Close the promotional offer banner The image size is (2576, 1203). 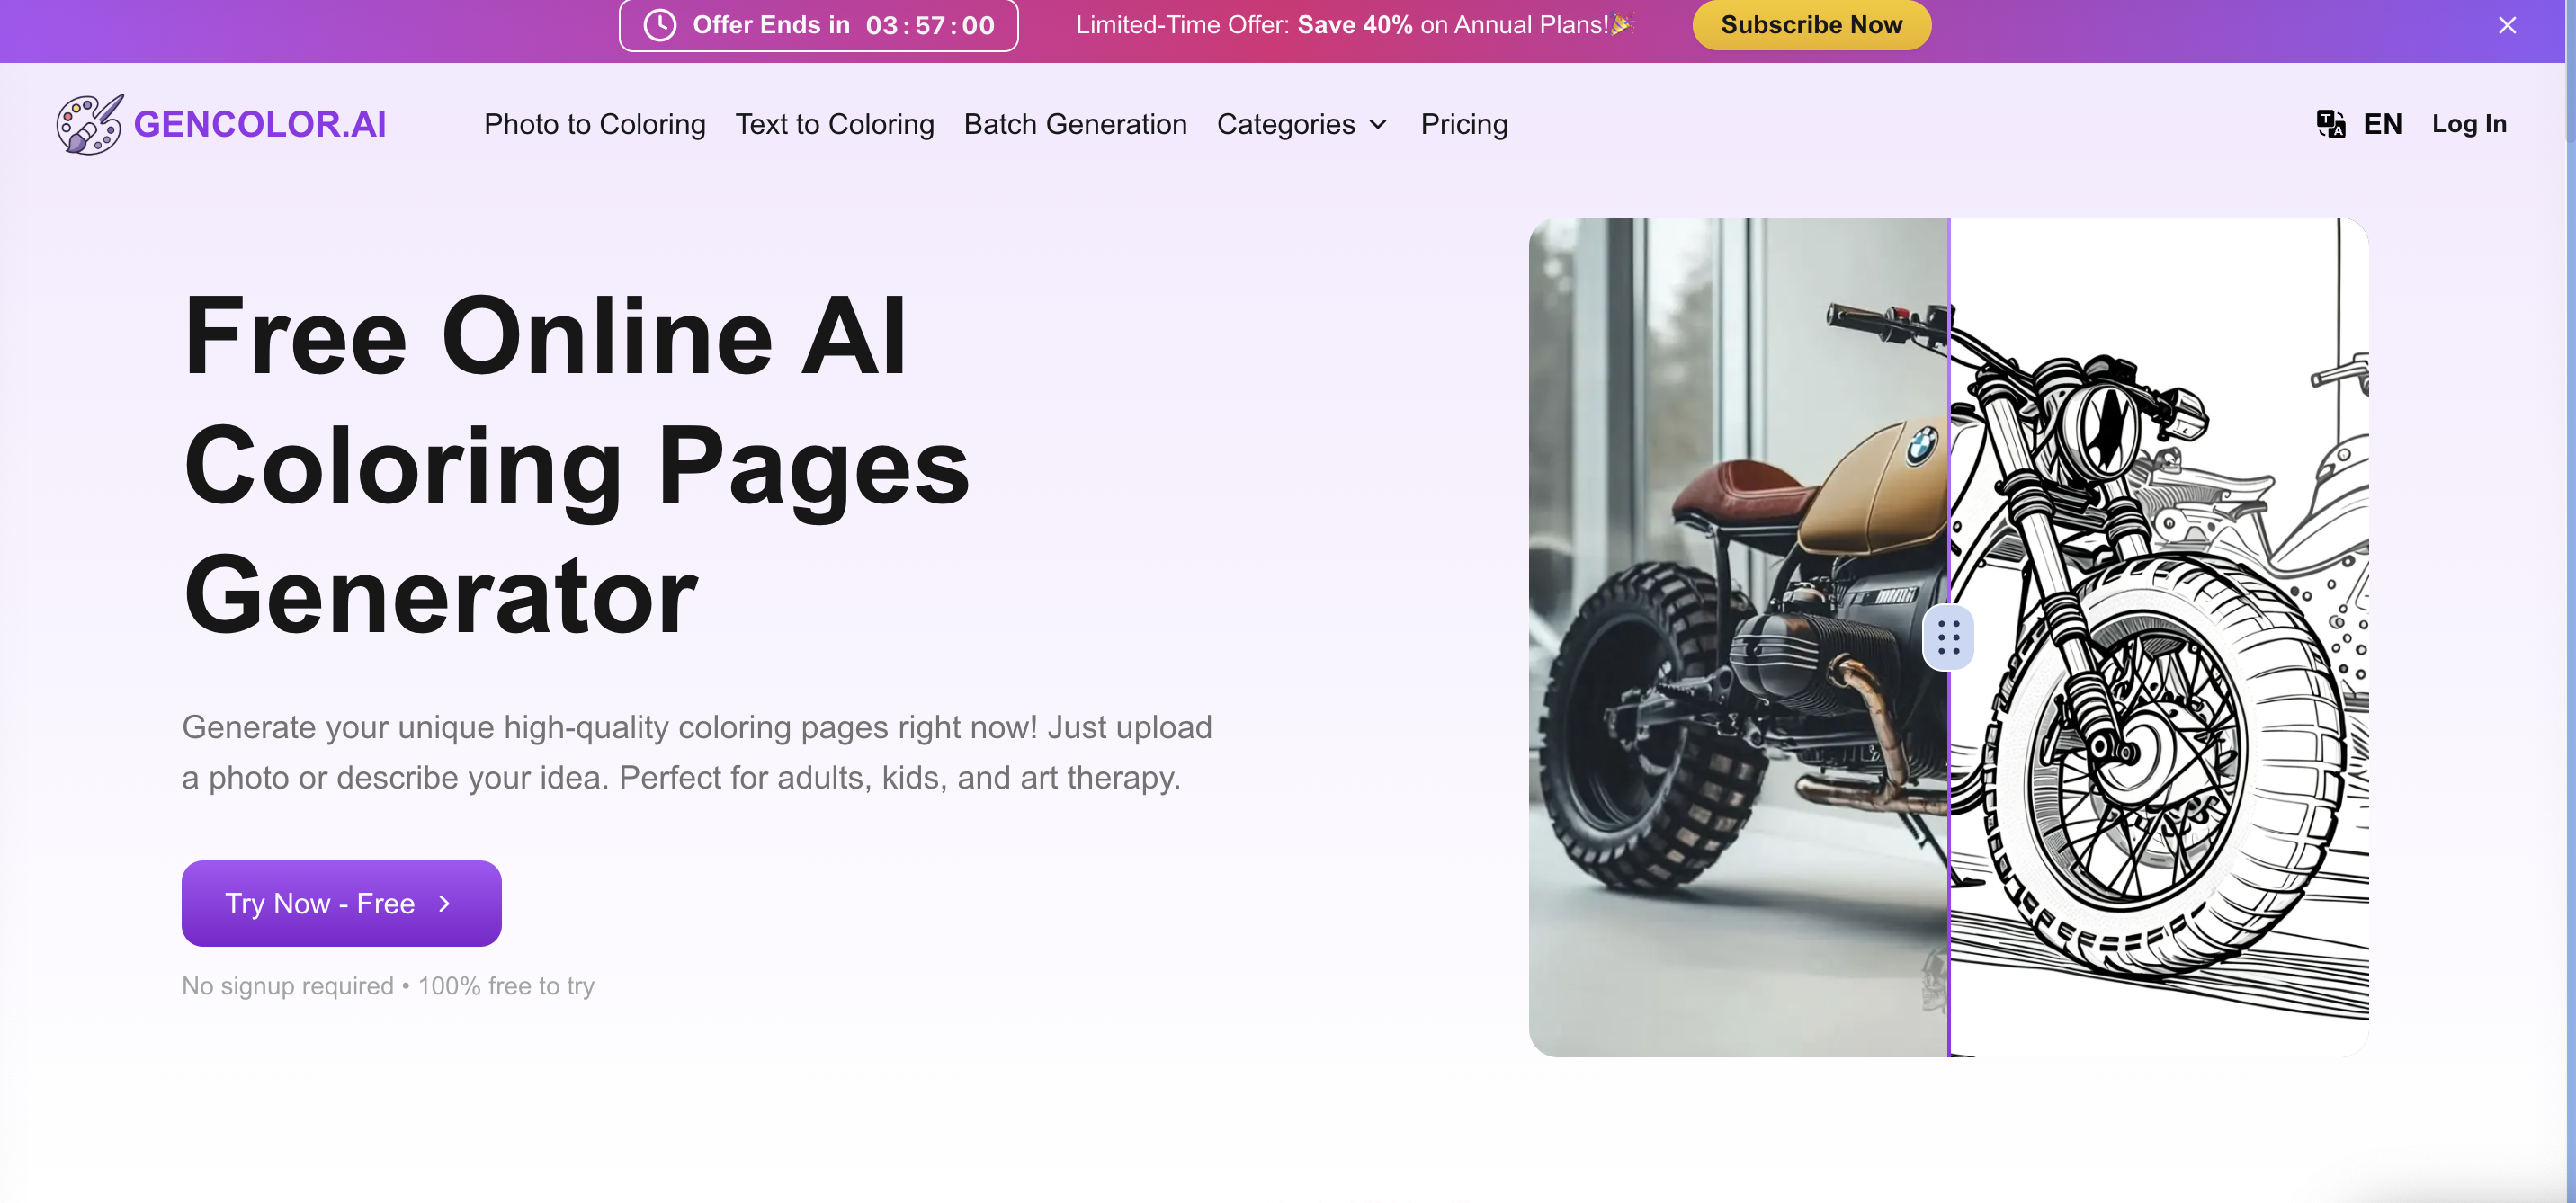coord(2506,25)
